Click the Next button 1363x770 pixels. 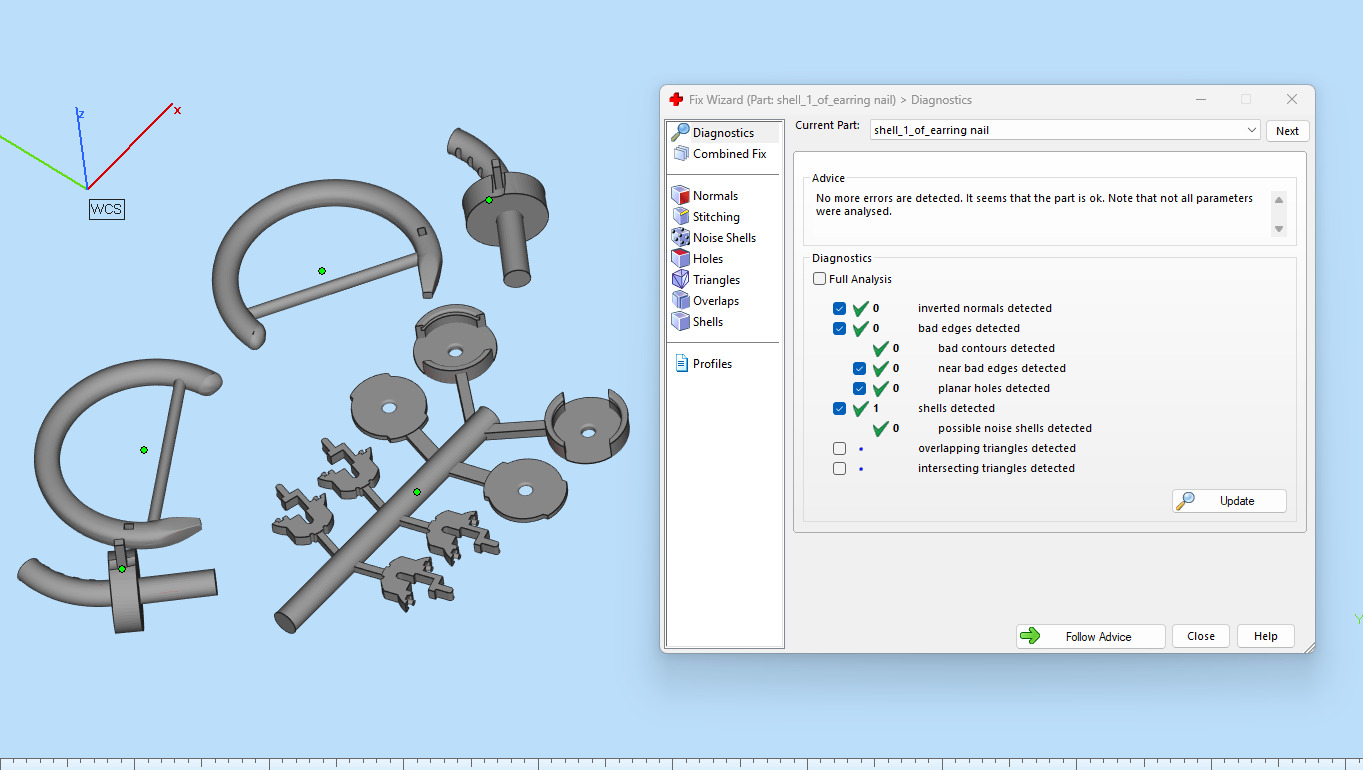[1287, 131]
